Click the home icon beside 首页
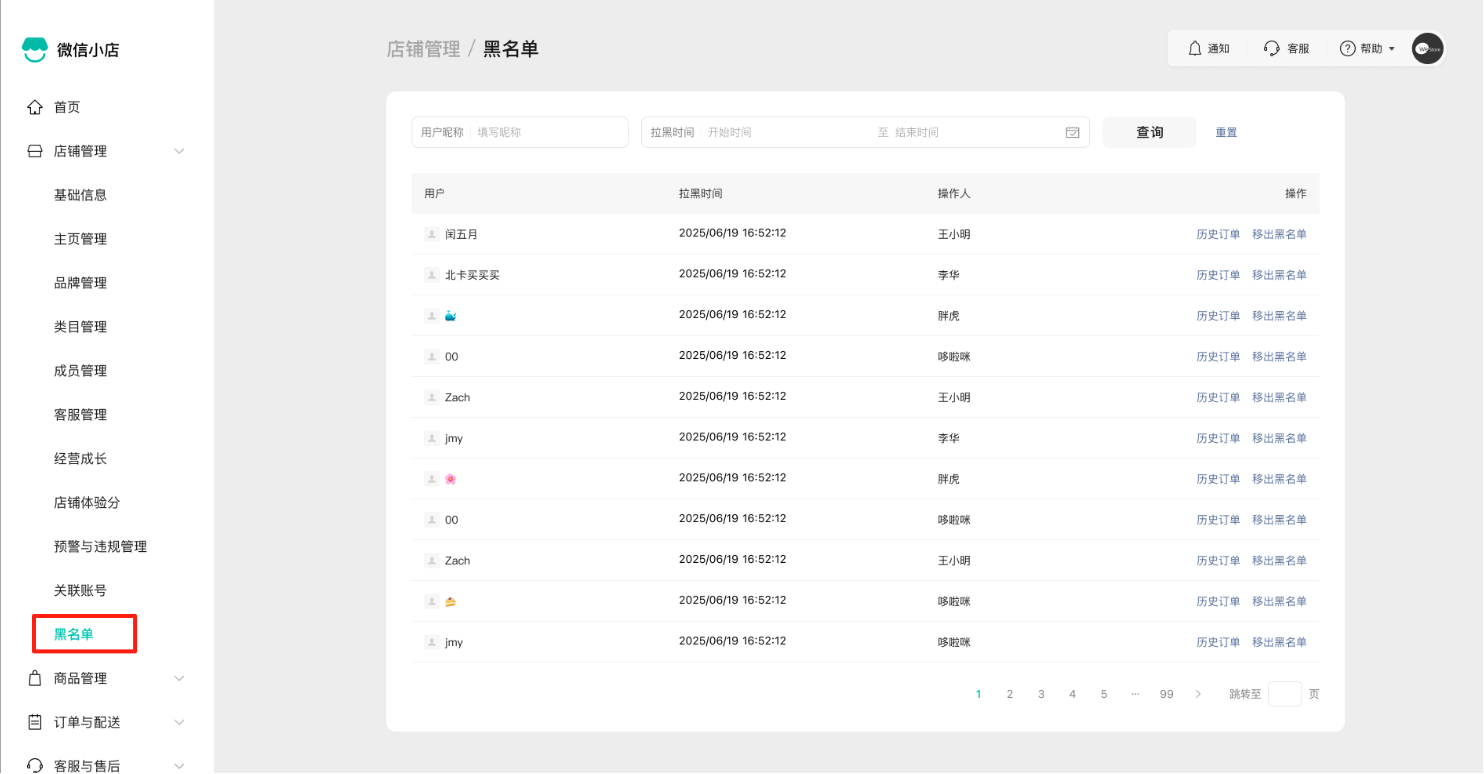 35,107
